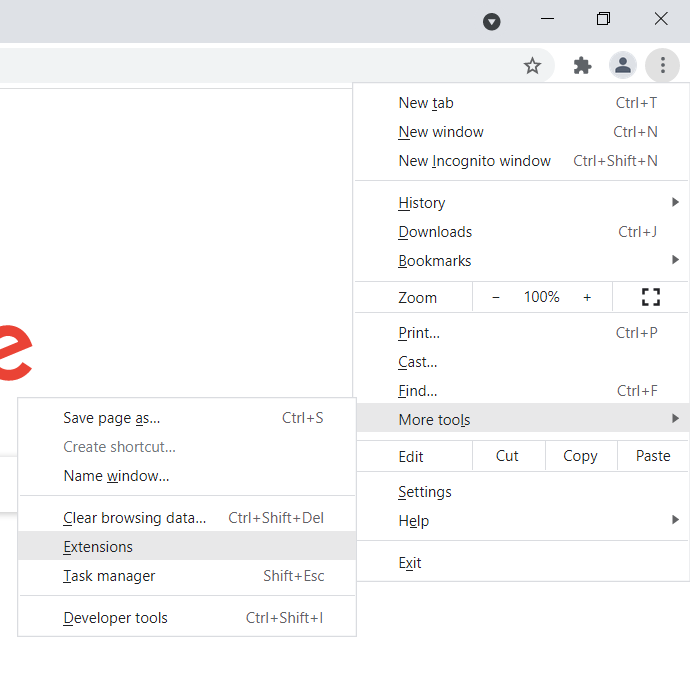The width and height of the screenshot is (690, 685).
Task: Click the profile avatar icon
Action: 623,66
